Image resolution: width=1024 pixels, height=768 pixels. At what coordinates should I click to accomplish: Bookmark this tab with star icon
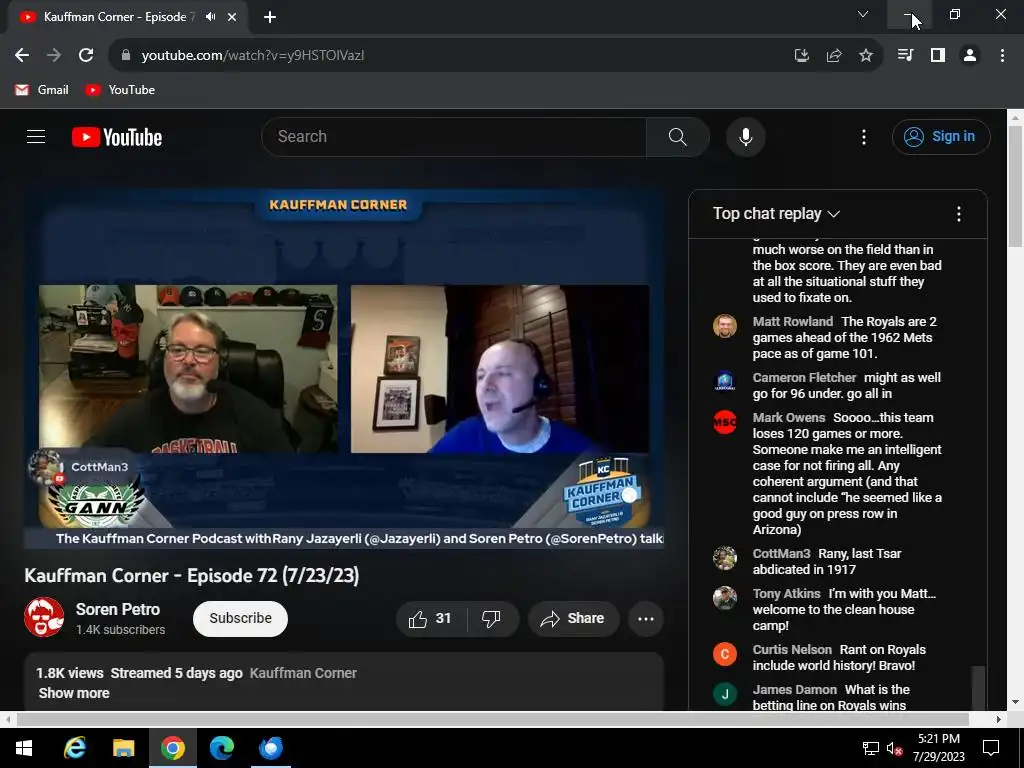click(x=866, y=56)
